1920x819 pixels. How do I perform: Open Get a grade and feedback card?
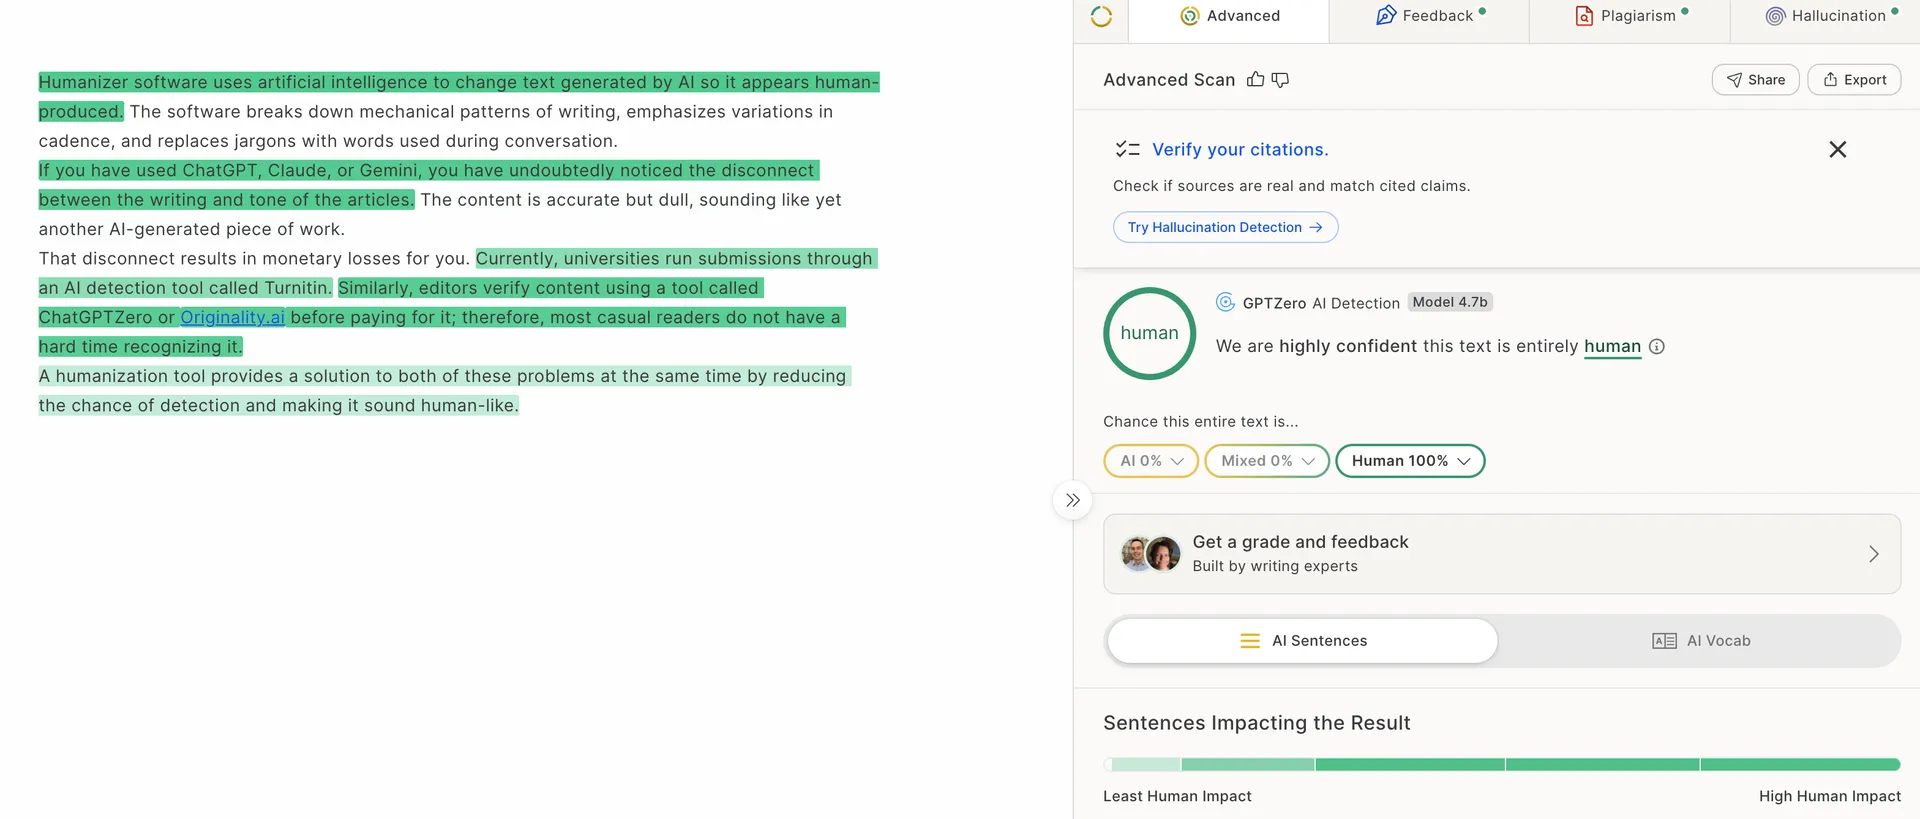(1502, 554)
